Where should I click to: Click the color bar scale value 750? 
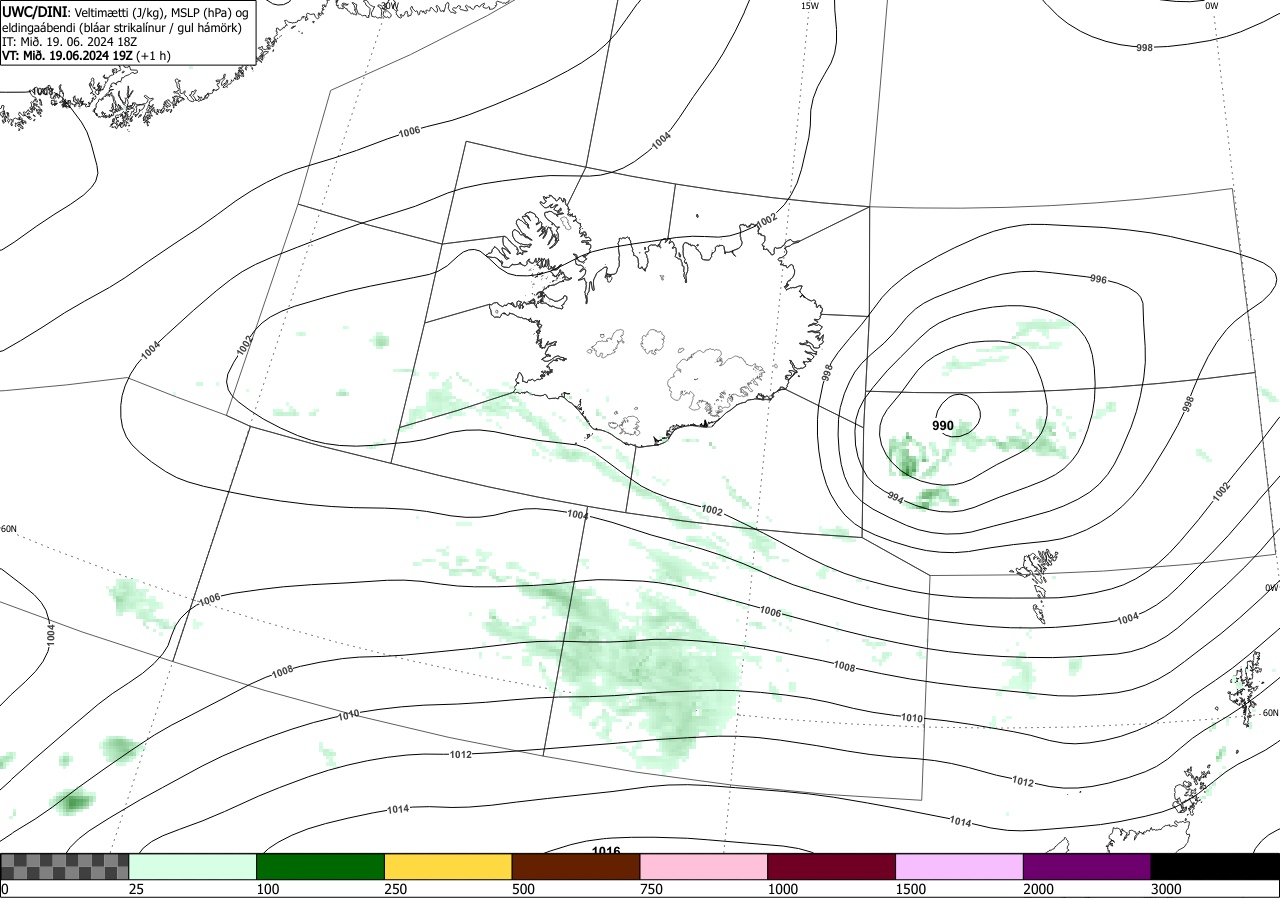(652, 889)
